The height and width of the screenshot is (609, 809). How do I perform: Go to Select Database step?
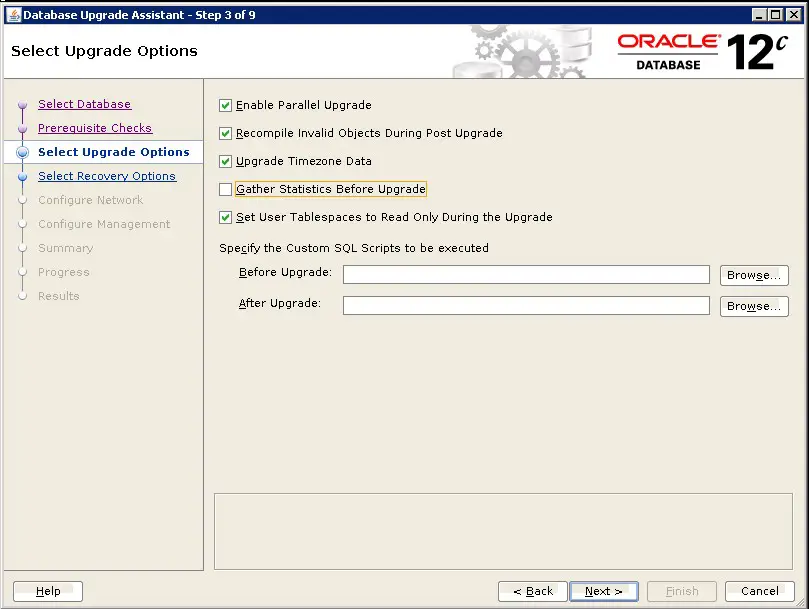85,104
